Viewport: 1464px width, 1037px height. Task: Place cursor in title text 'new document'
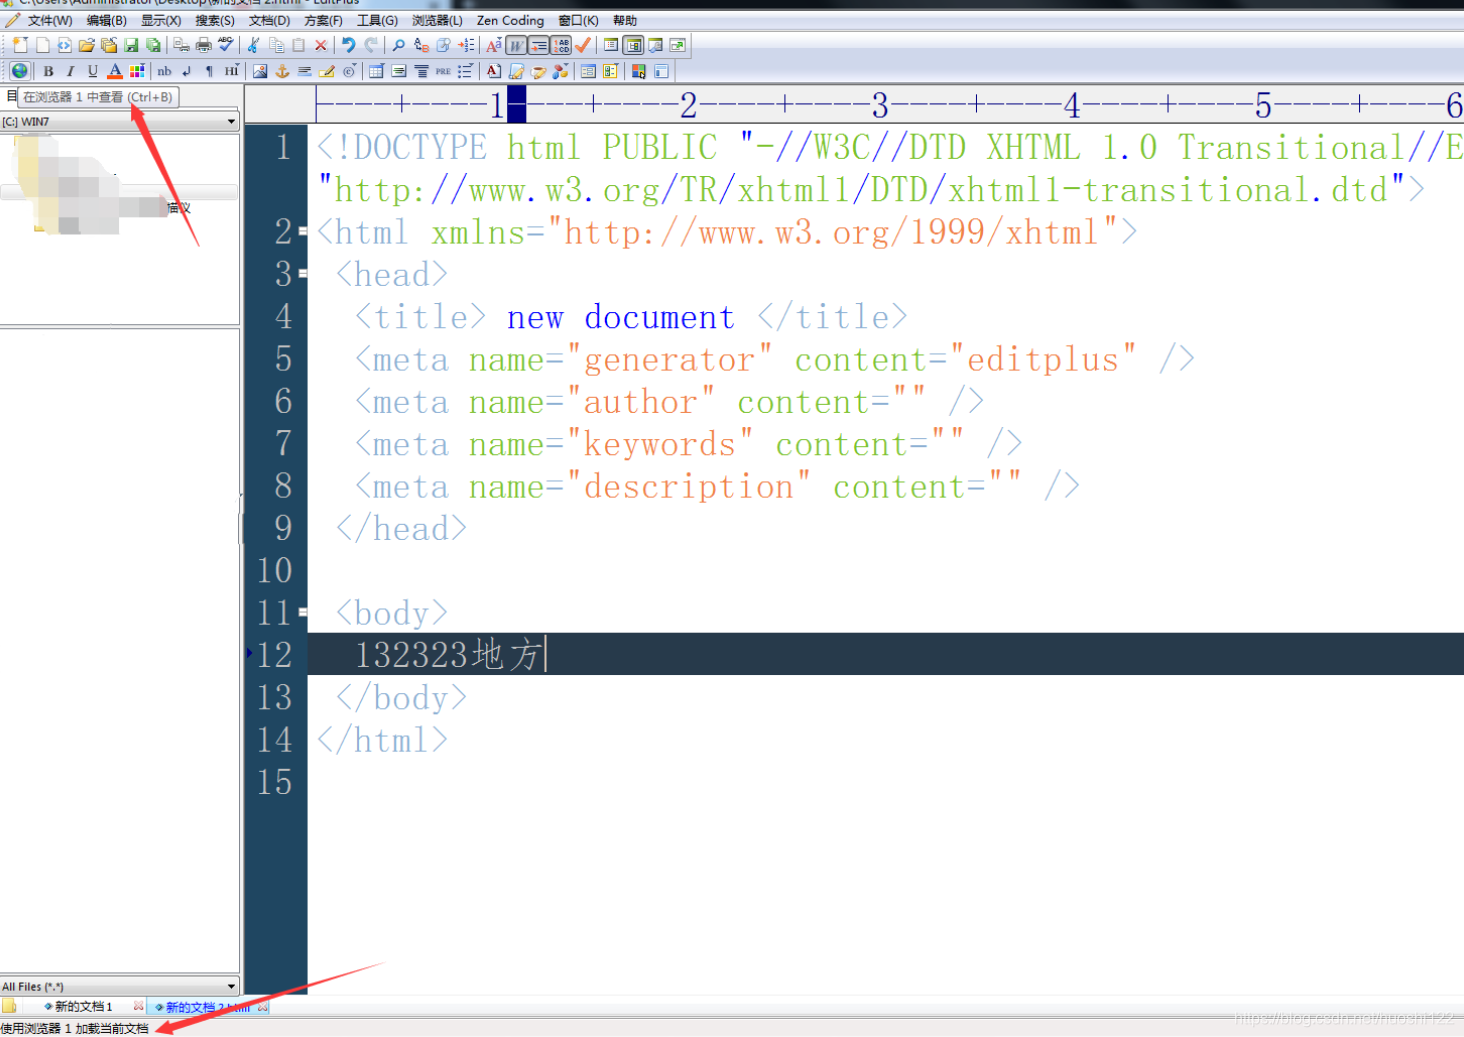tap(620, 317)
